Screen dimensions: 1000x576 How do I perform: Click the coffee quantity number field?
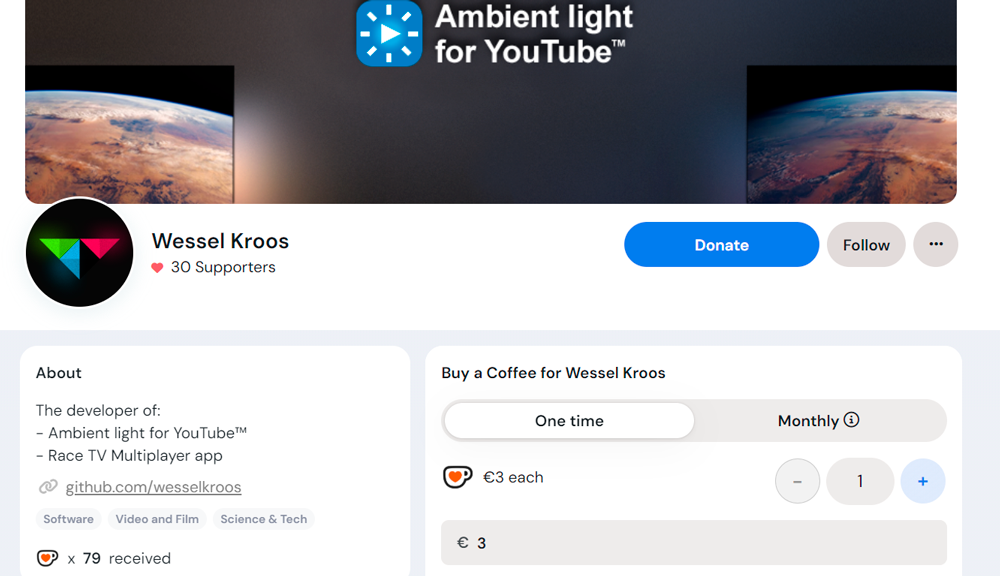tap(860, 482)
